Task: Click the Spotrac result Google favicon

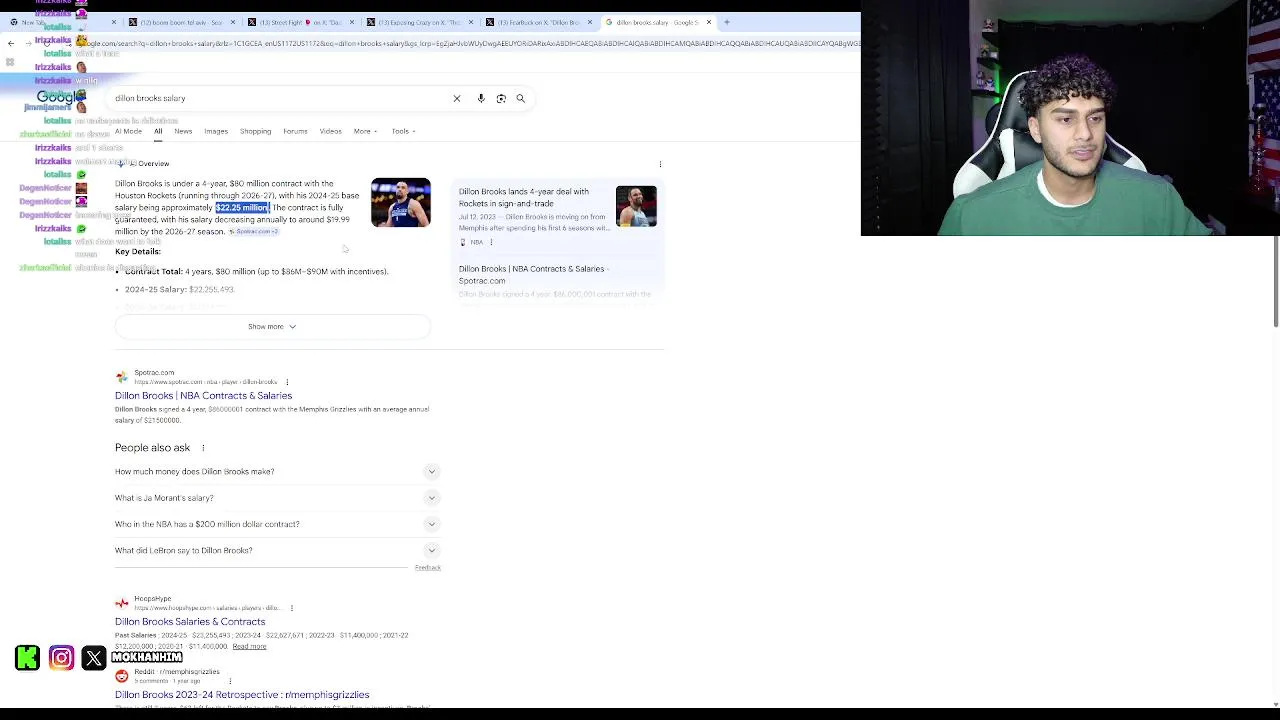Action: coord(122,377)
